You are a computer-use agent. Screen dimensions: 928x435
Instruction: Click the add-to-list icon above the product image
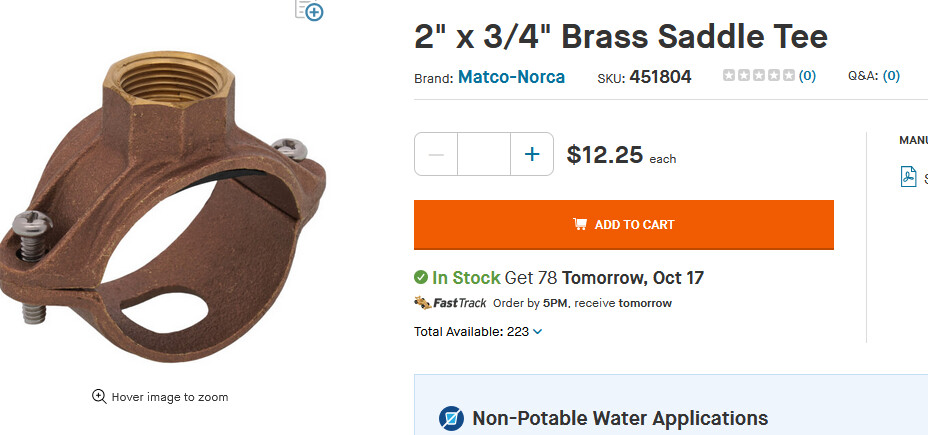pyautogui.click(x=309, y=10)
